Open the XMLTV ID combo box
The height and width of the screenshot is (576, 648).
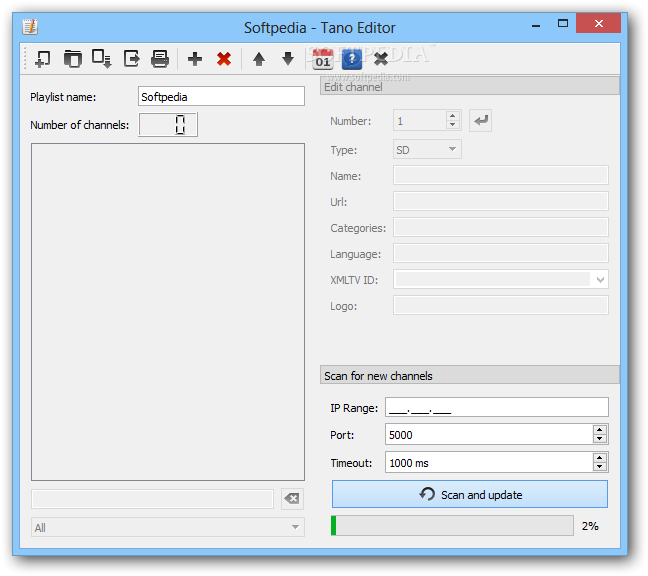click(x=501, y=280)
